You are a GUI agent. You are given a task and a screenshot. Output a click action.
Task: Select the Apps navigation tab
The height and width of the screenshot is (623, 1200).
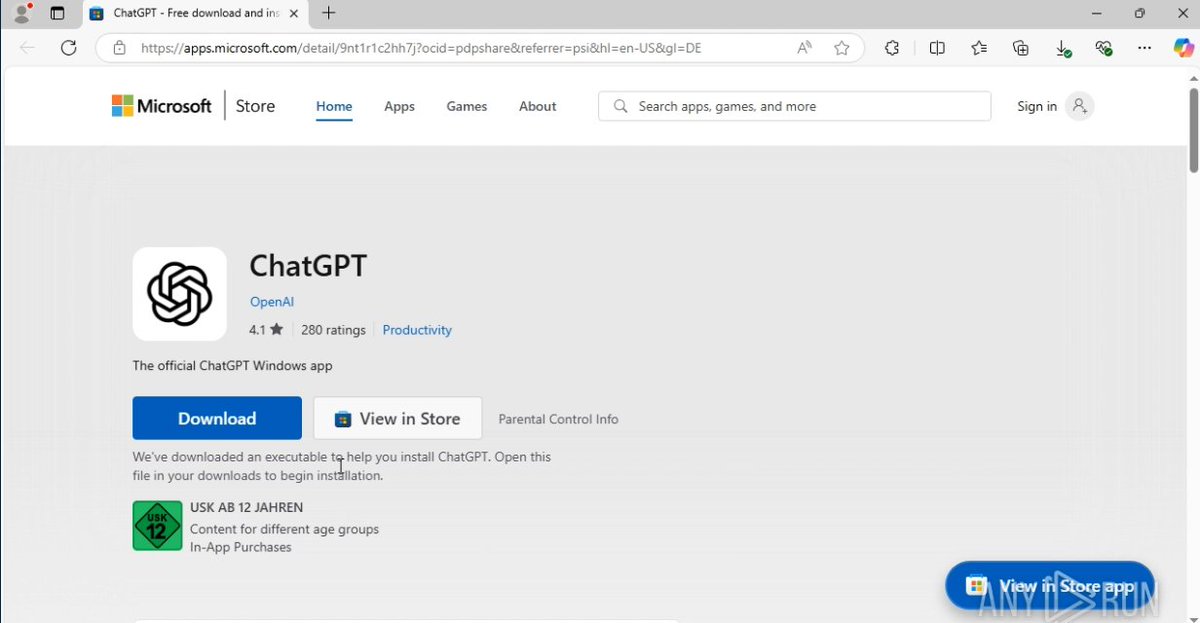[399, 106]
